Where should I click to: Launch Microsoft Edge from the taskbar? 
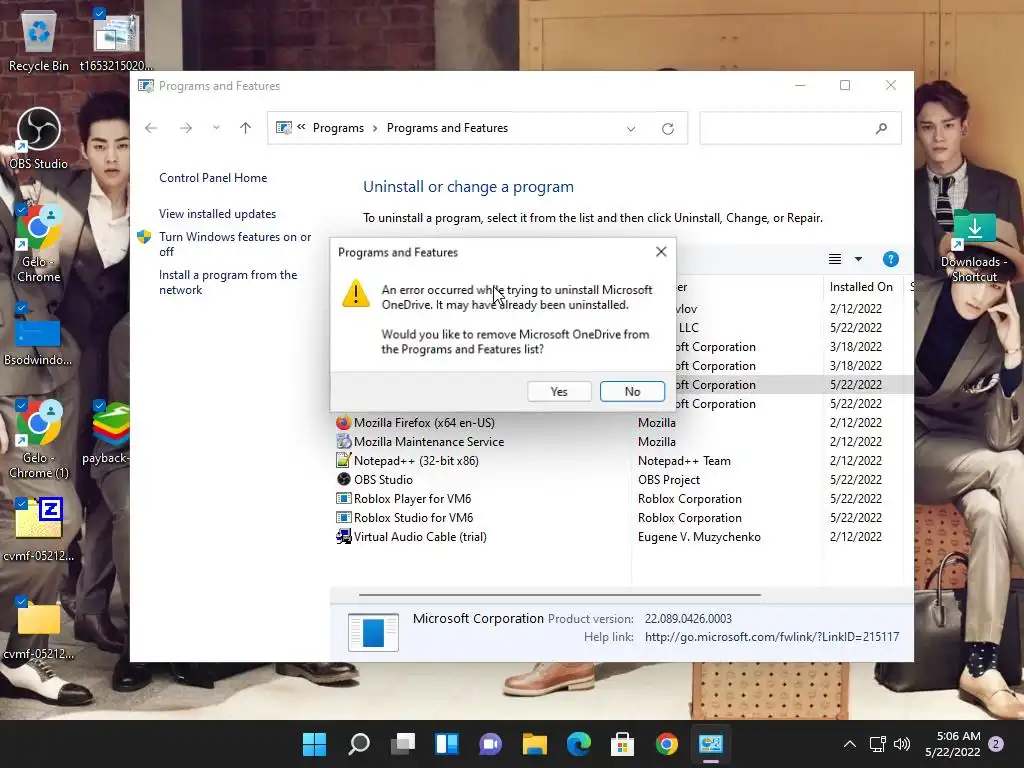click(x=579, y=744)
